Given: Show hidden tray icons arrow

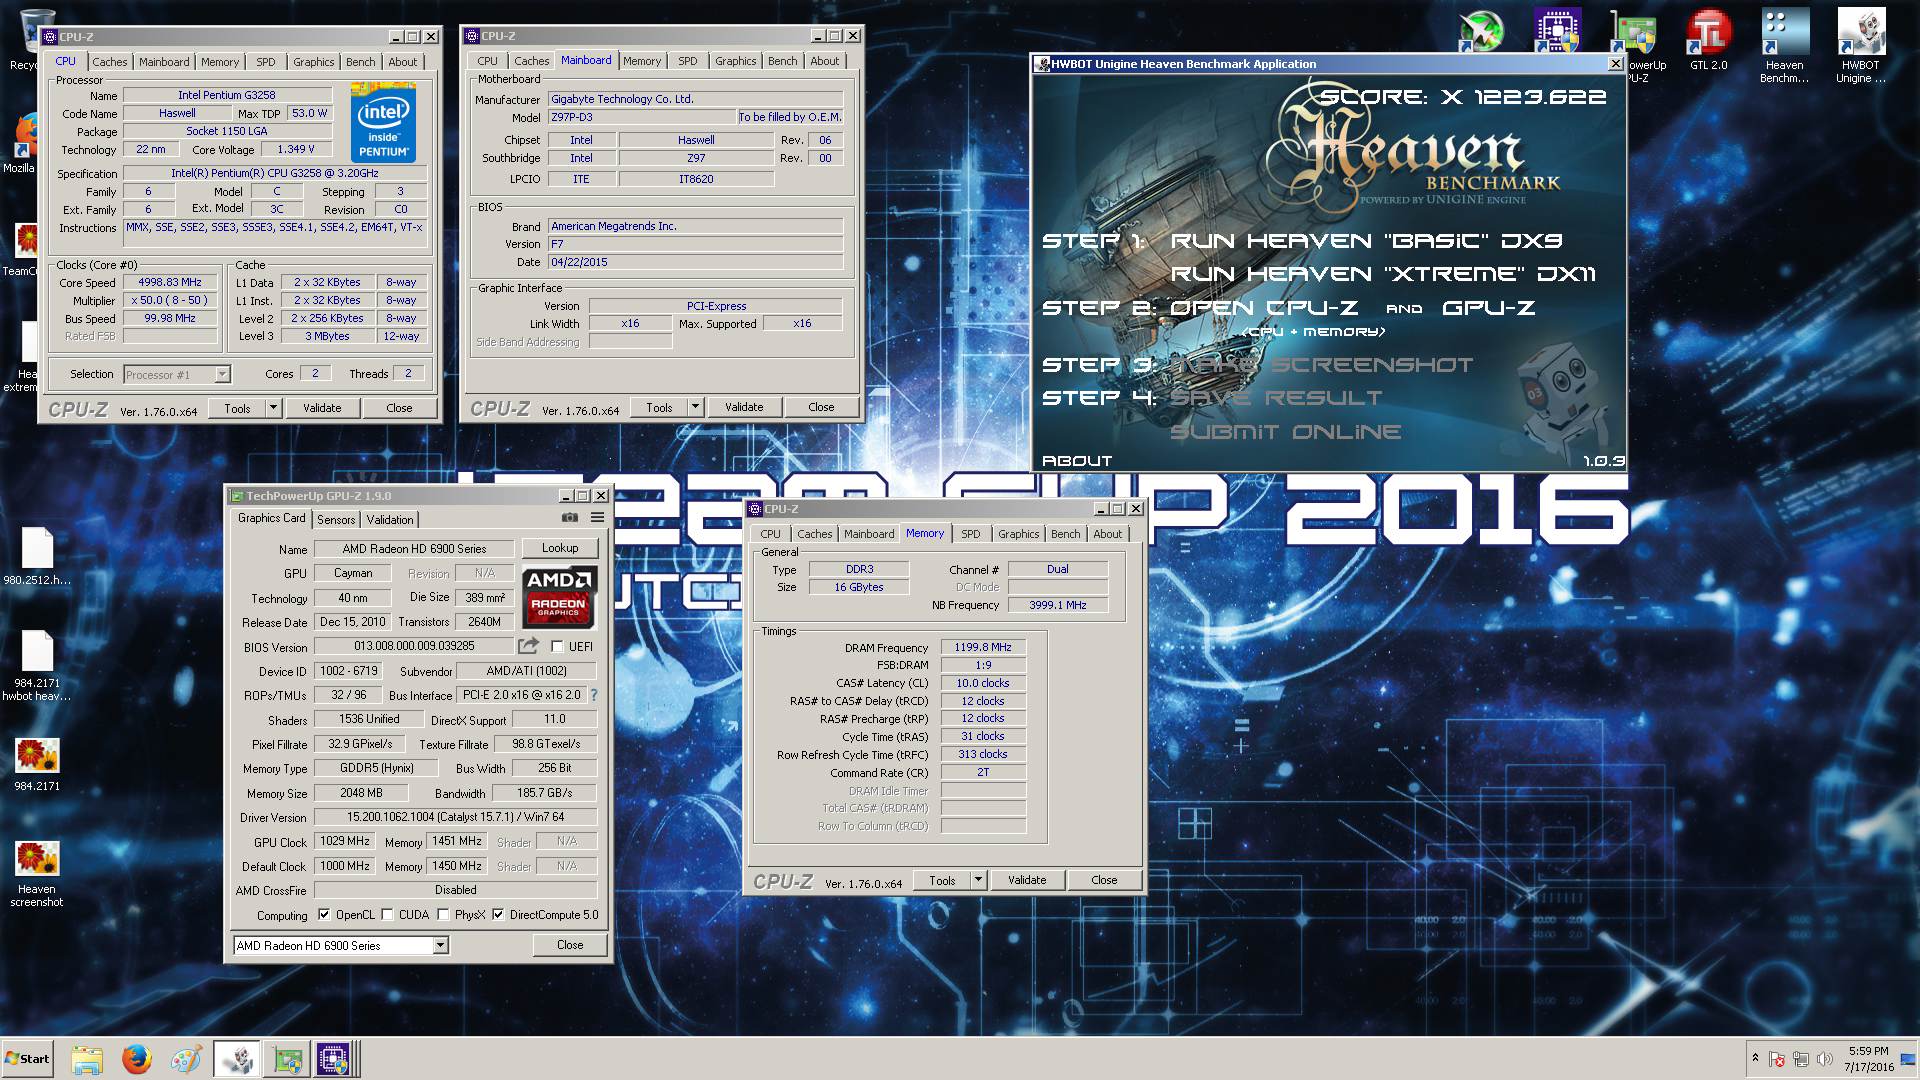Looking at the screenshot, I should (1755, 1057).
